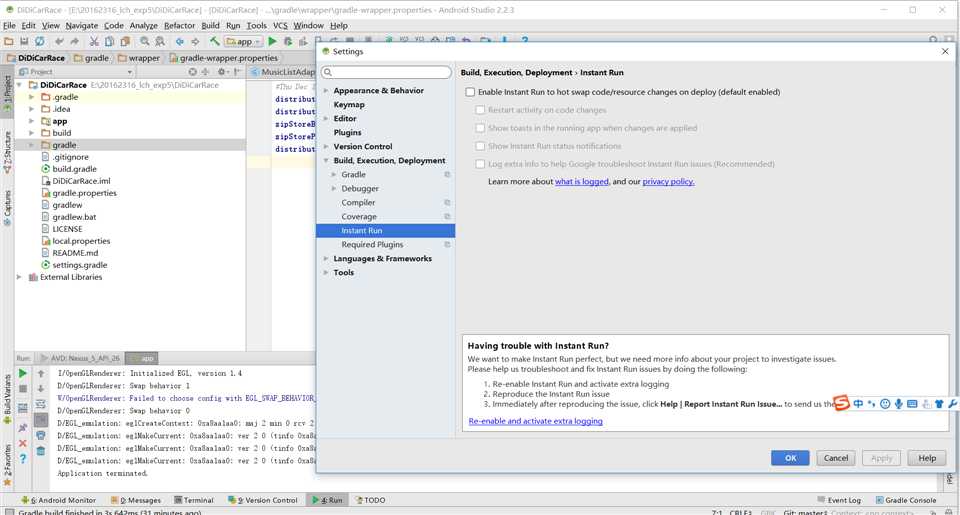The width and height of the screenshot is (960, 515).
Task: Click the Print icon in Run console
Action: (40, 435)
